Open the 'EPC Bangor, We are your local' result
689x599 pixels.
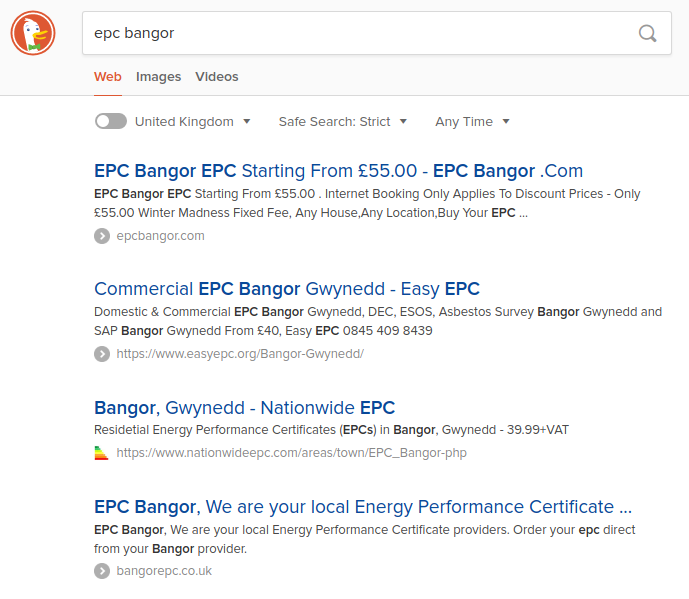(x=363, y=507)
